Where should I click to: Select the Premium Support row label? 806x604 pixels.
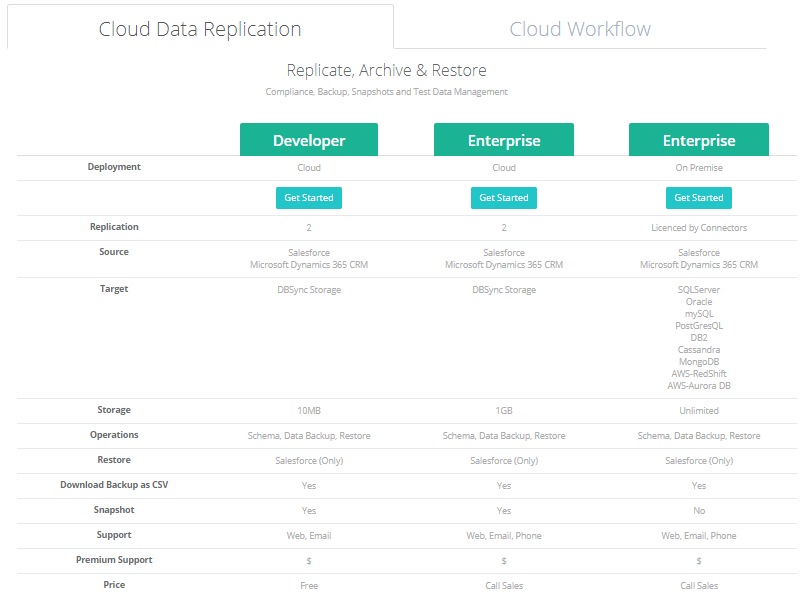(x=114, y=560)
